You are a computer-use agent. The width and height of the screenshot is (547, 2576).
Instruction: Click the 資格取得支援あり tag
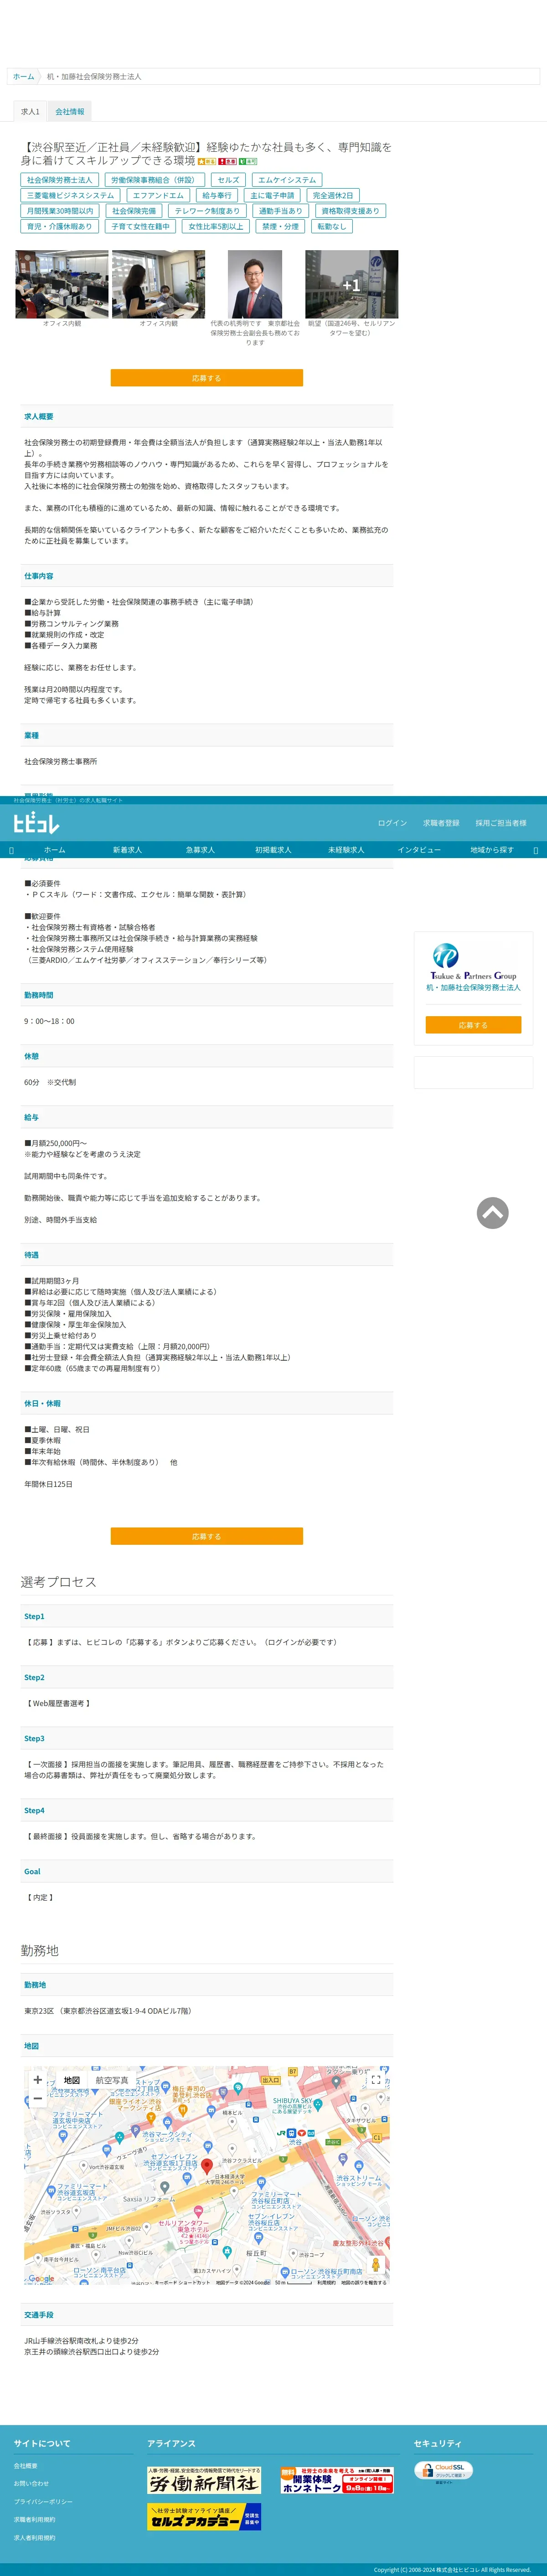click(x=350, y=211)
